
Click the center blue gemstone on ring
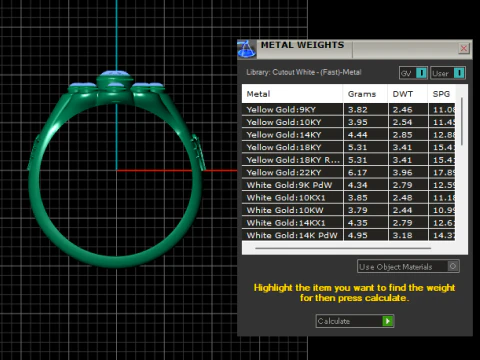click(x=115, y=73)
